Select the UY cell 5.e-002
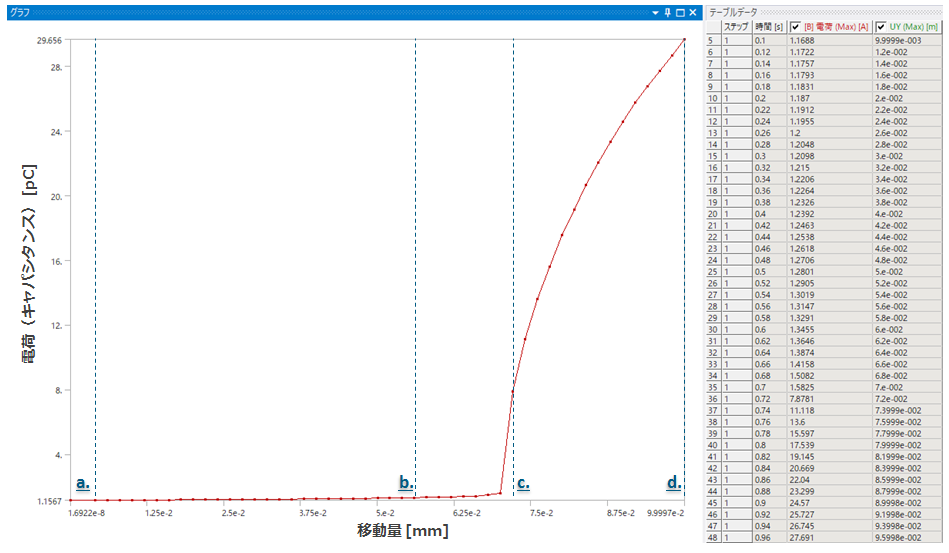The width and height of the screenshot is (949, 553). [x=907, y=272]
